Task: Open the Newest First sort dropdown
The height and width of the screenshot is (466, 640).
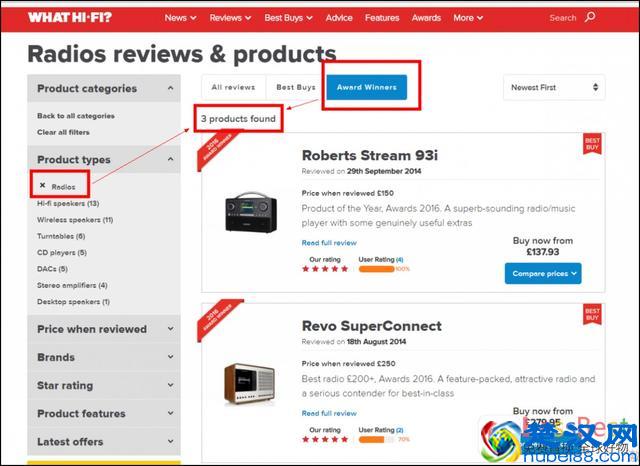Action: point(553,87)
